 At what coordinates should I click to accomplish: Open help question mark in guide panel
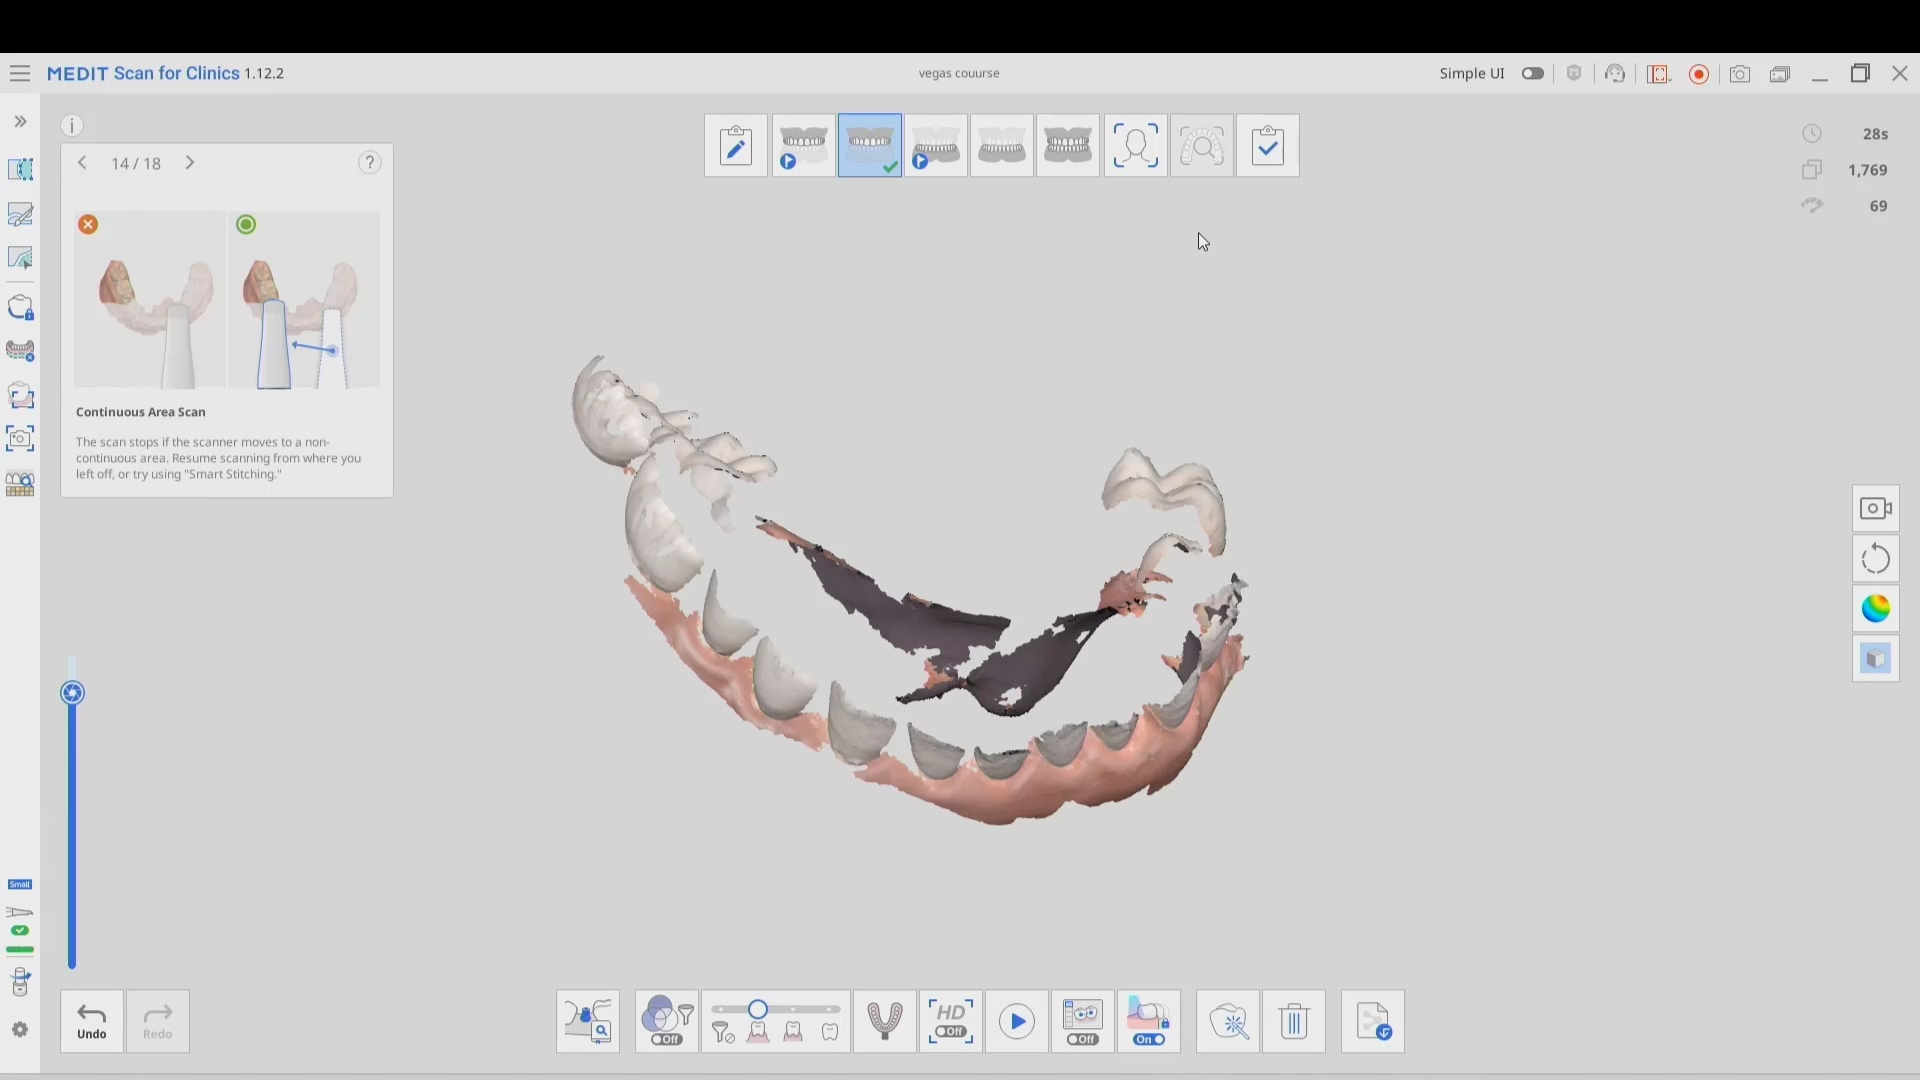(x=370, y=163)
